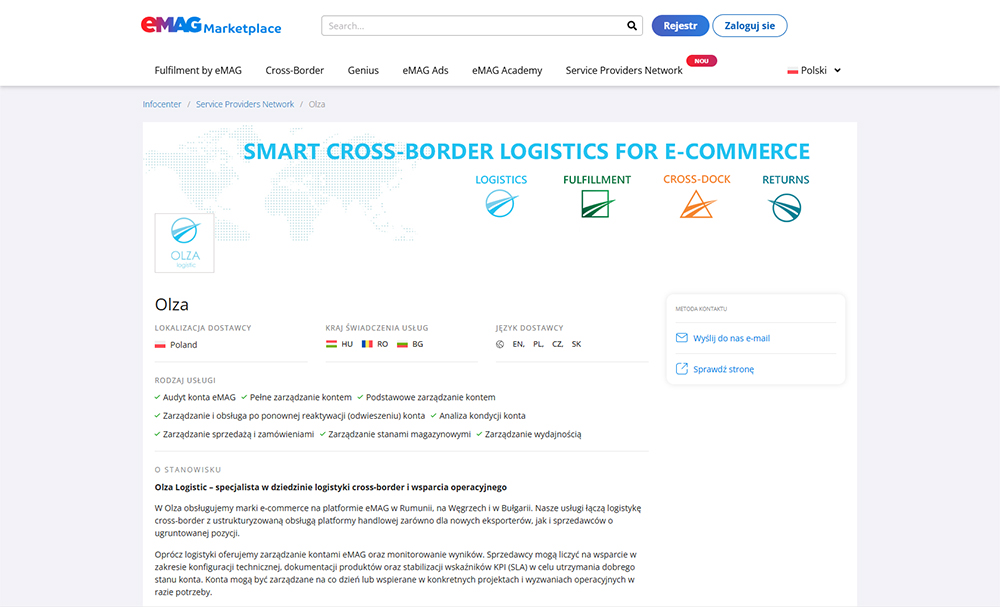Go to Service Providers Network breadcrumb
The height and width of the screenshot is (607, 1000).
[x=245, y=104]
